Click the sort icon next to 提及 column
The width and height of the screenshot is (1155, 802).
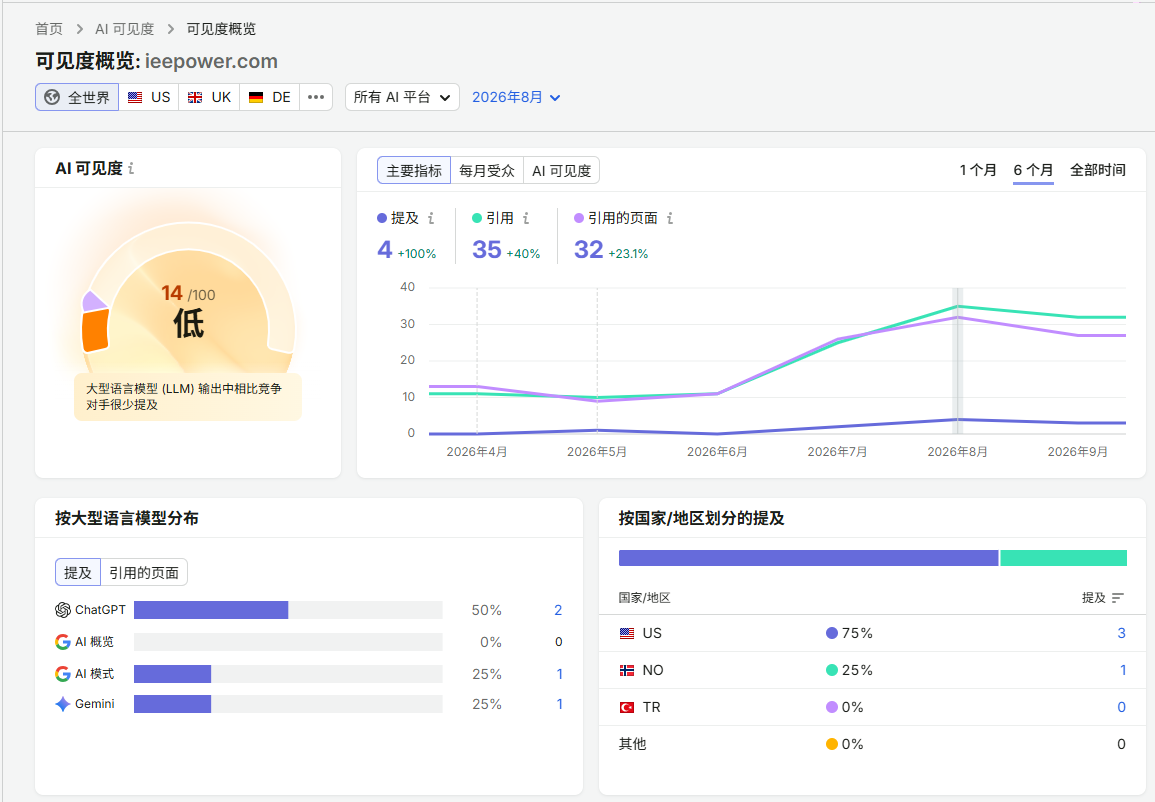point(1117,598)
